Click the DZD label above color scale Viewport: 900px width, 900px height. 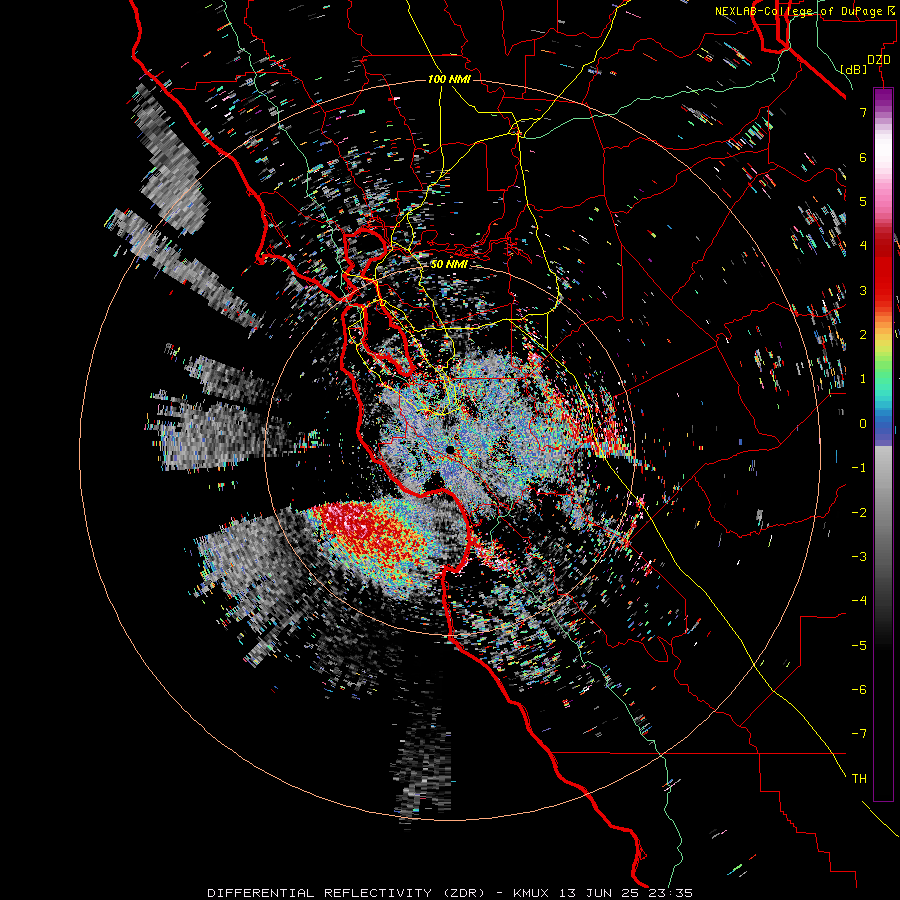coord(879,60)
